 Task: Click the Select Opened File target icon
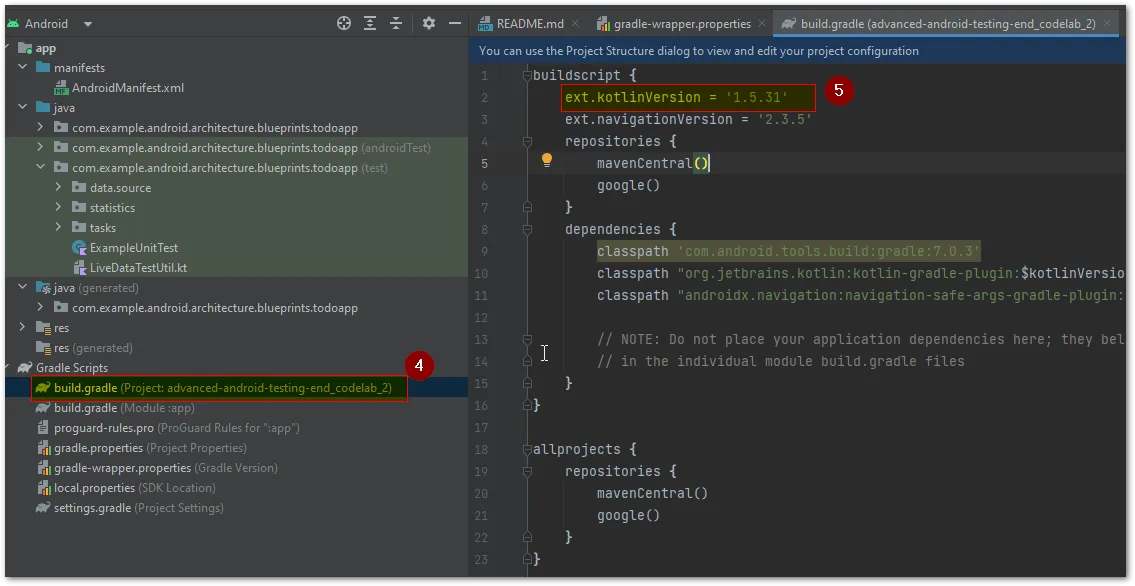pyautogui.click(x=344, y=23)
